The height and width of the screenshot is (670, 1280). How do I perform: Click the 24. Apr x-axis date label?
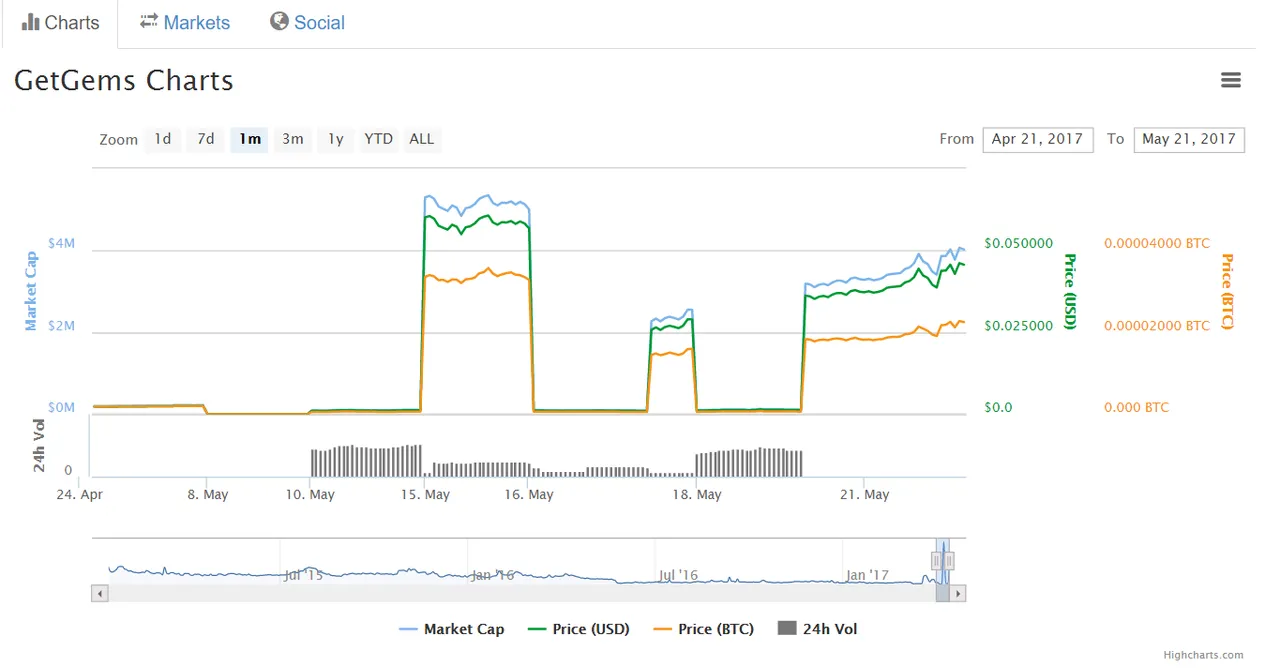79,494
